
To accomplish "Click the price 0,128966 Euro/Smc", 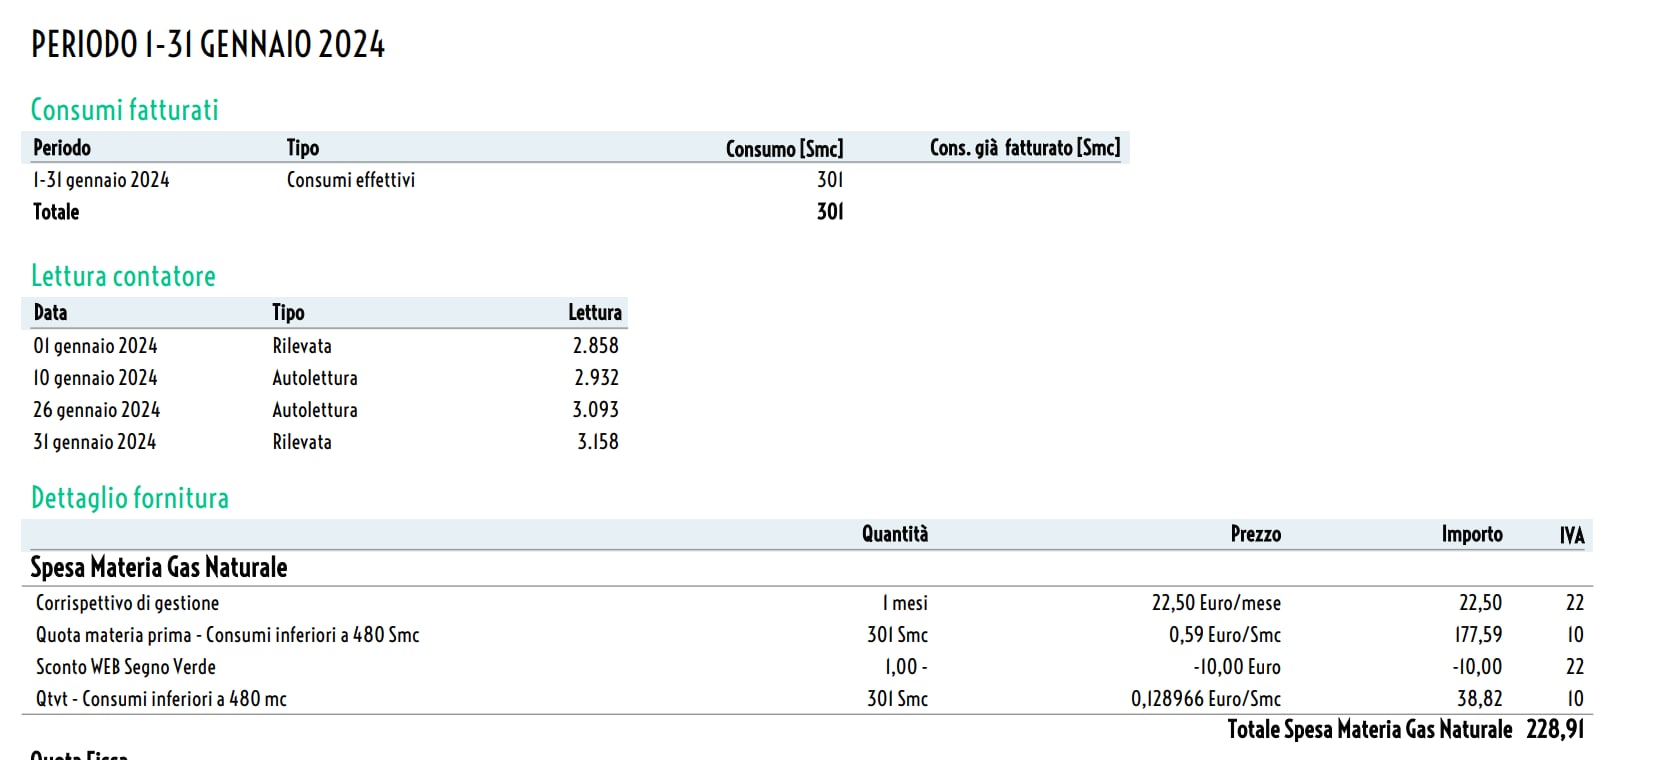I will [x=1205, y=699].
